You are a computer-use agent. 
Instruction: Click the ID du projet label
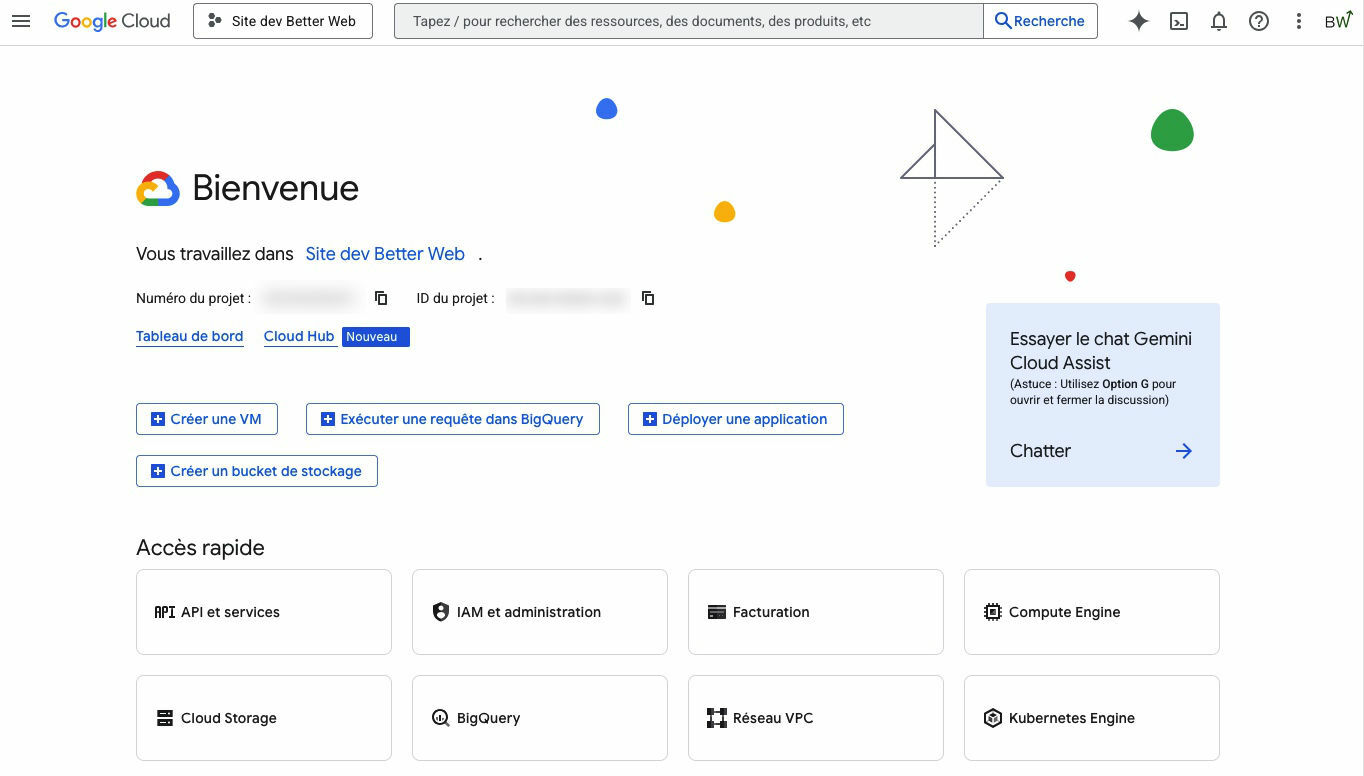point(455,298)
